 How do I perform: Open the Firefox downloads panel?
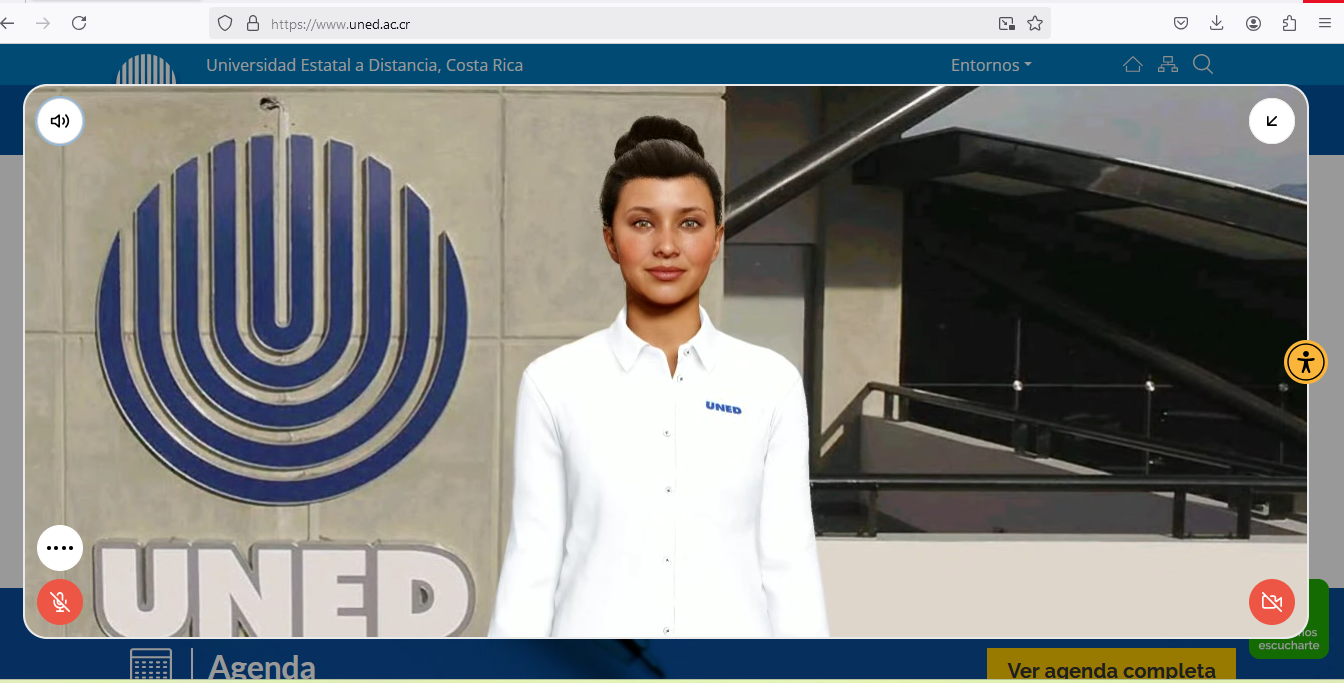[1217, 23]
